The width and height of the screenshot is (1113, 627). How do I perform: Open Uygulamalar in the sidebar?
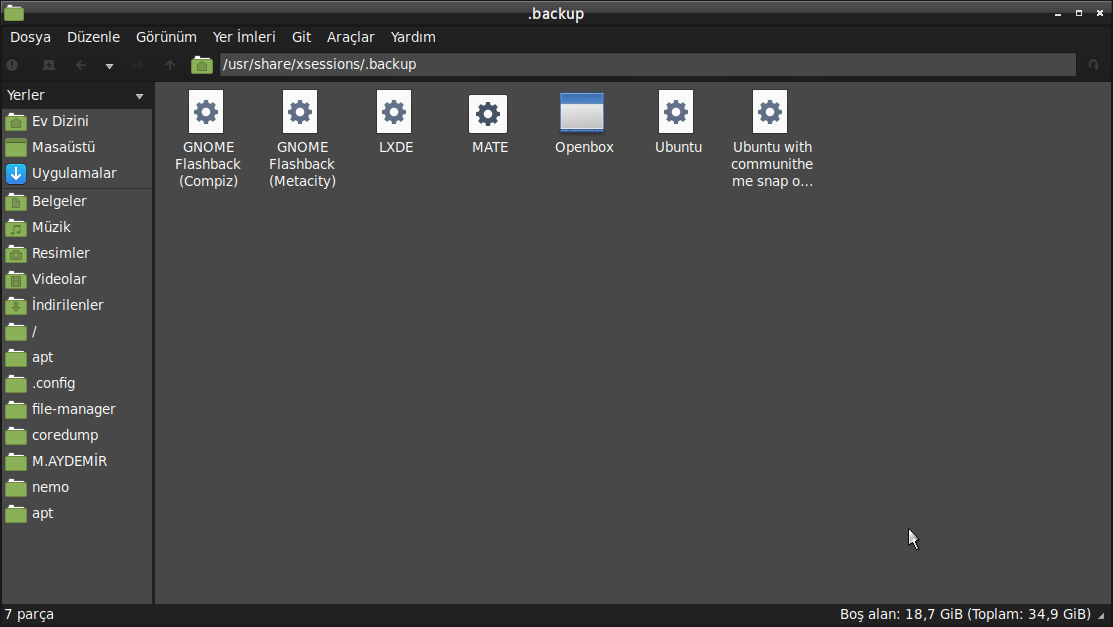(77, 173)
